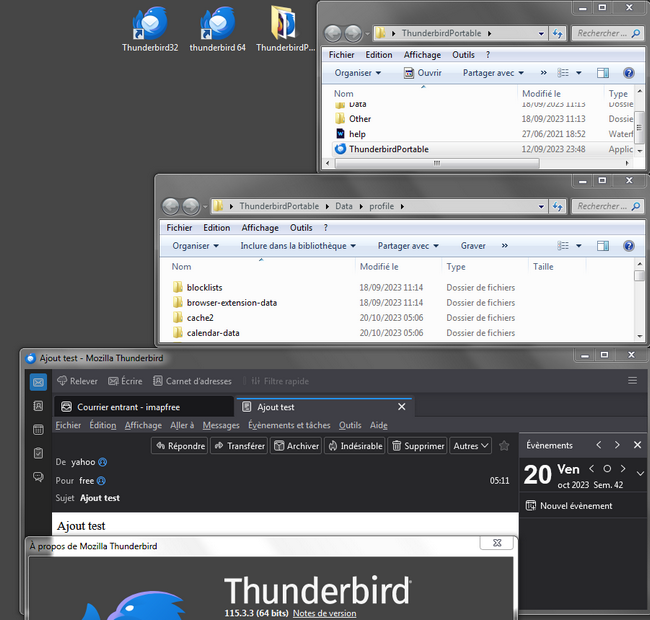Toggle the Filtre rapide filter
This screenshot has width=650, height=620.
[280, 381]
